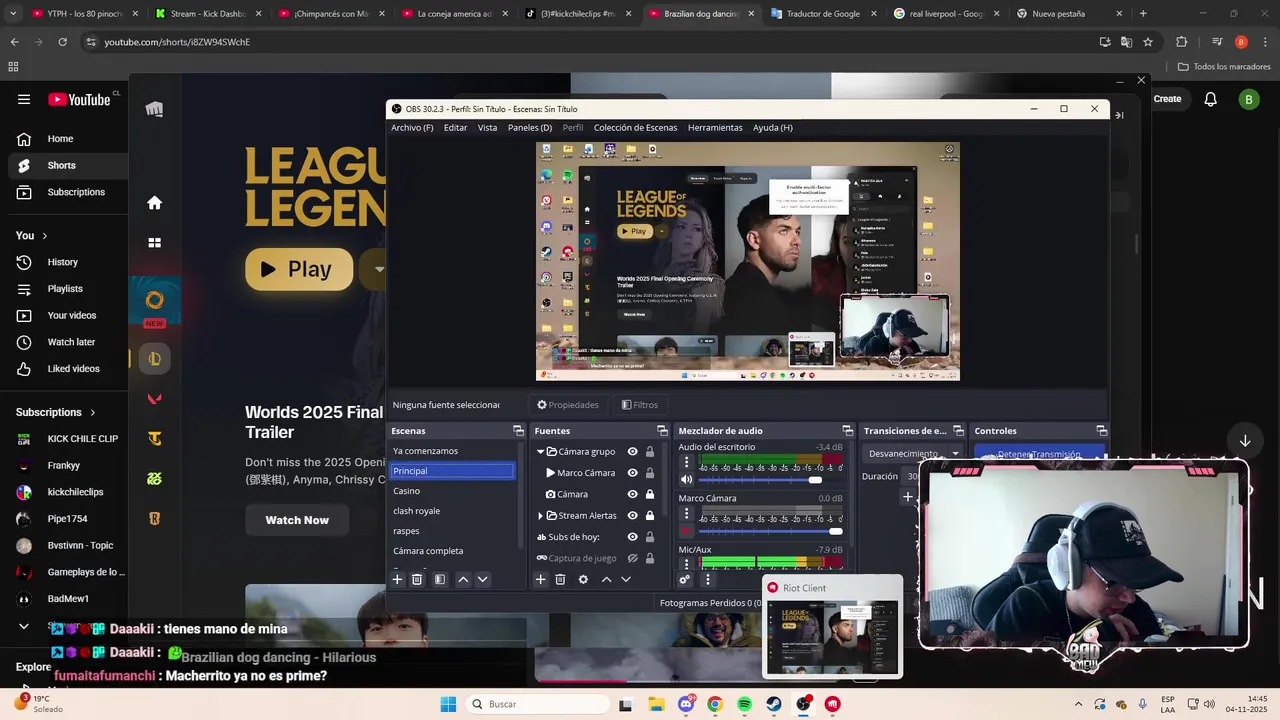The height and width of the screenshot is (720, 1280).
Task: Click YouTube Create button
Action: click(x=1167, y=99)
